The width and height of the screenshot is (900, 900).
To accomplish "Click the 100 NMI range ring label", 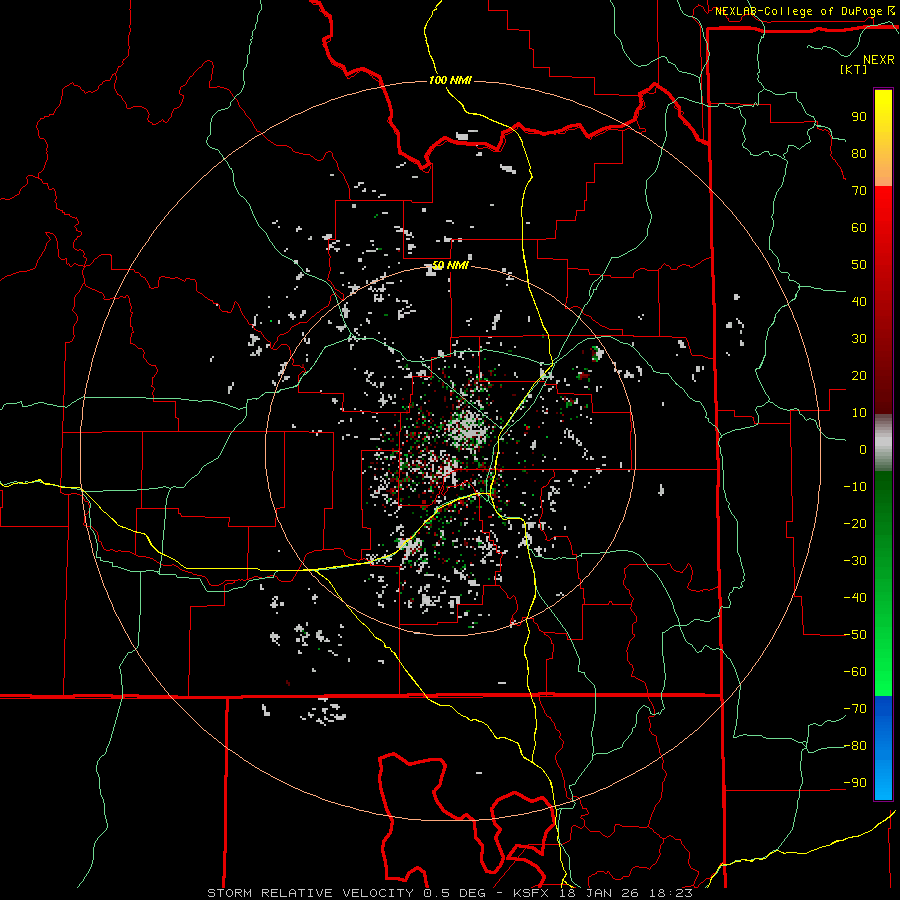I will (x=450, y=80).
